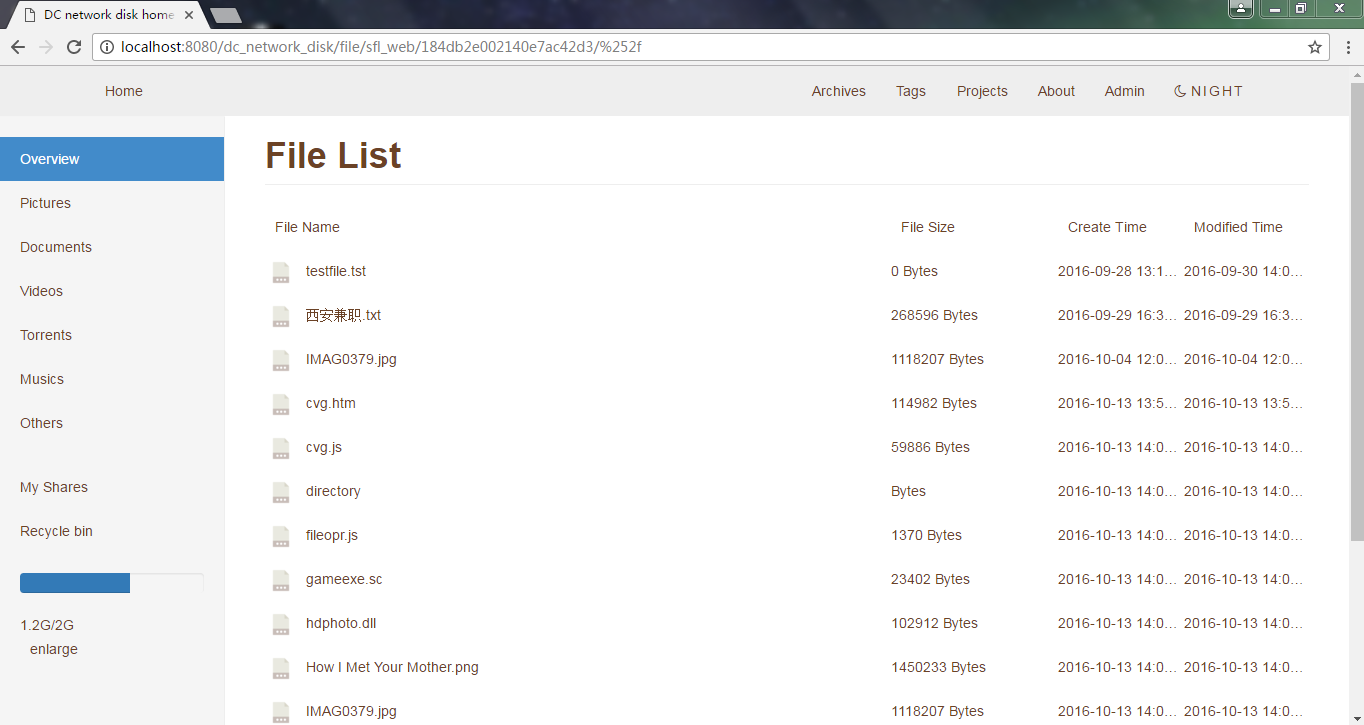Viewport: 1364px width, 725px height.
Task: Click the file icon beside gameexe.sc
Action: coord(281,580)
